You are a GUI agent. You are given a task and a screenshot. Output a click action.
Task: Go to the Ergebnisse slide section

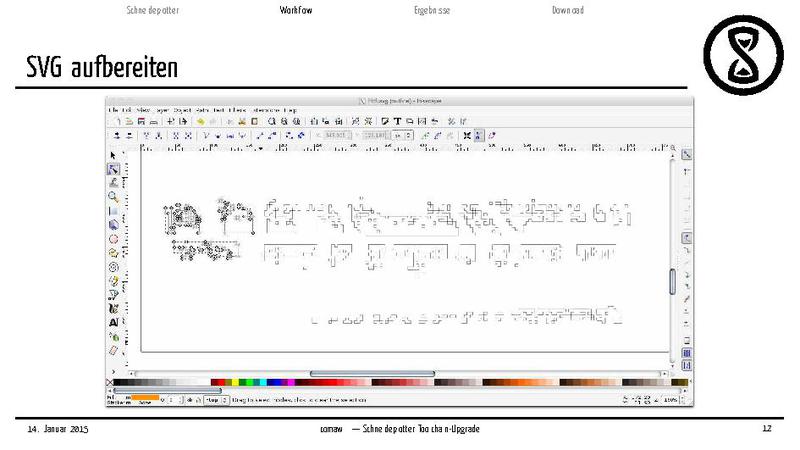(432, 10)
